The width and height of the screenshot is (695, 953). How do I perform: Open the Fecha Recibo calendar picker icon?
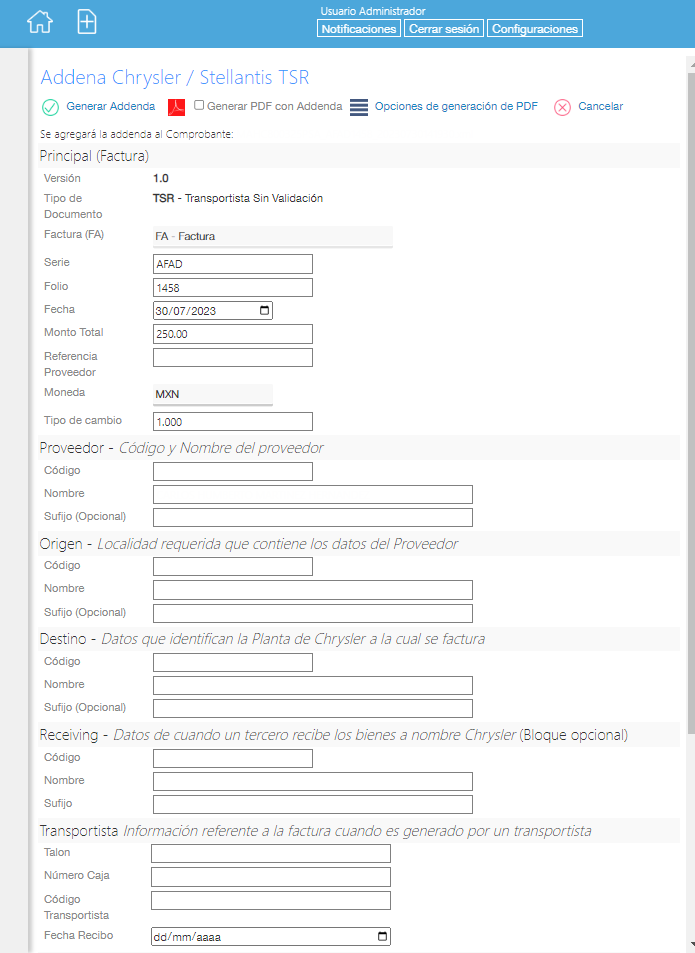382,937
